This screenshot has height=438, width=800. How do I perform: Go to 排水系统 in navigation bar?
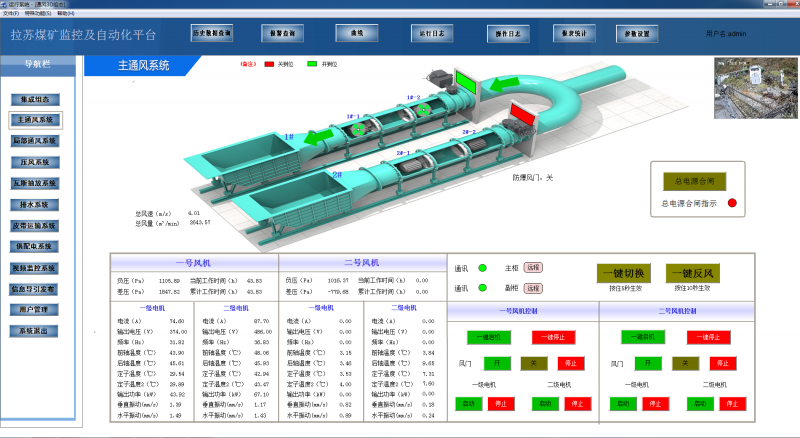point(35,205)
